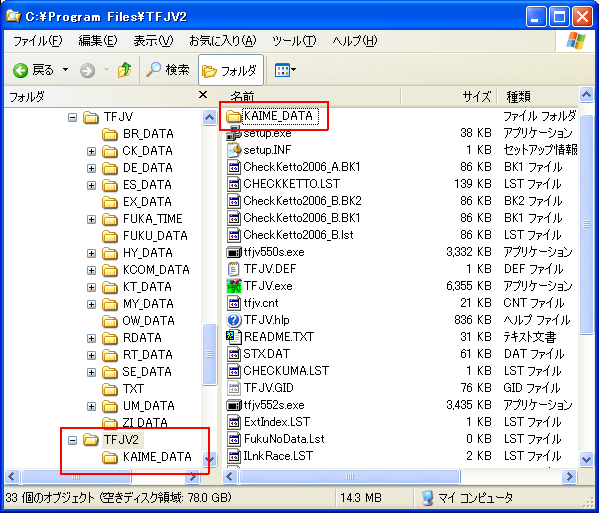
Task: Collapse the TFJV tree folder
Action: 72,117
